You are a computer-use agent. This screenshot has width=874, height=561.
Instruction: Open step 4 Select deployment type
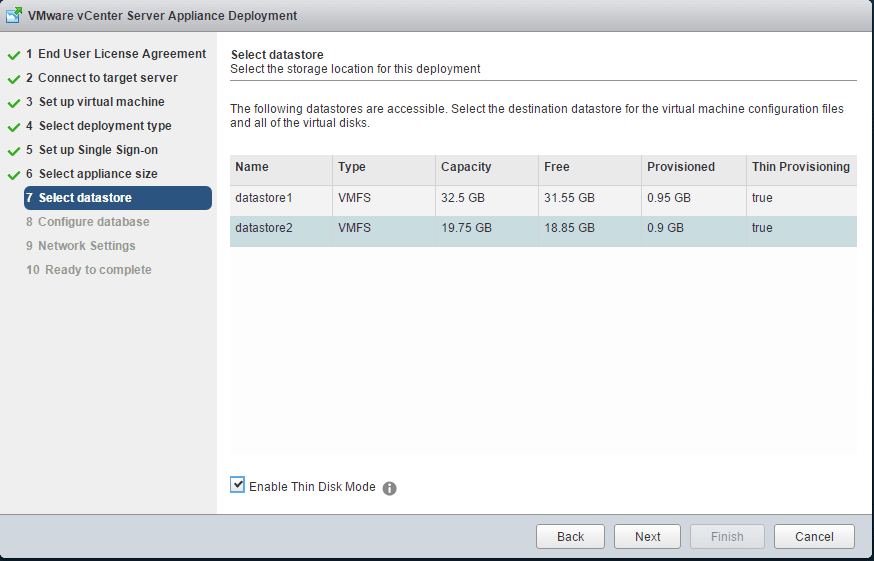(99, 125)
